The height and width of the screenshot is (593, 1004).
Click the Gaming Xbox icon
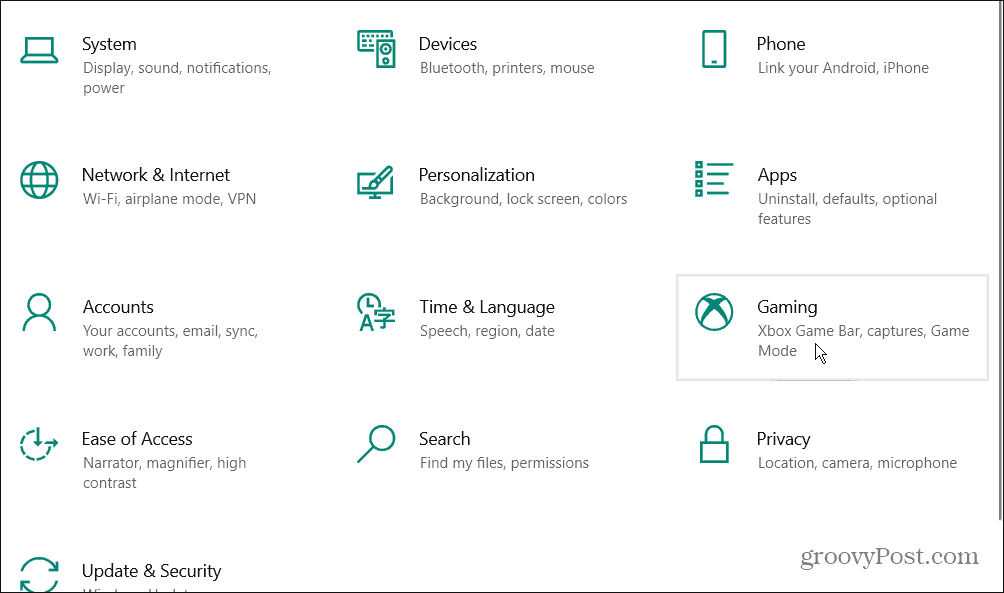(714, 312)
